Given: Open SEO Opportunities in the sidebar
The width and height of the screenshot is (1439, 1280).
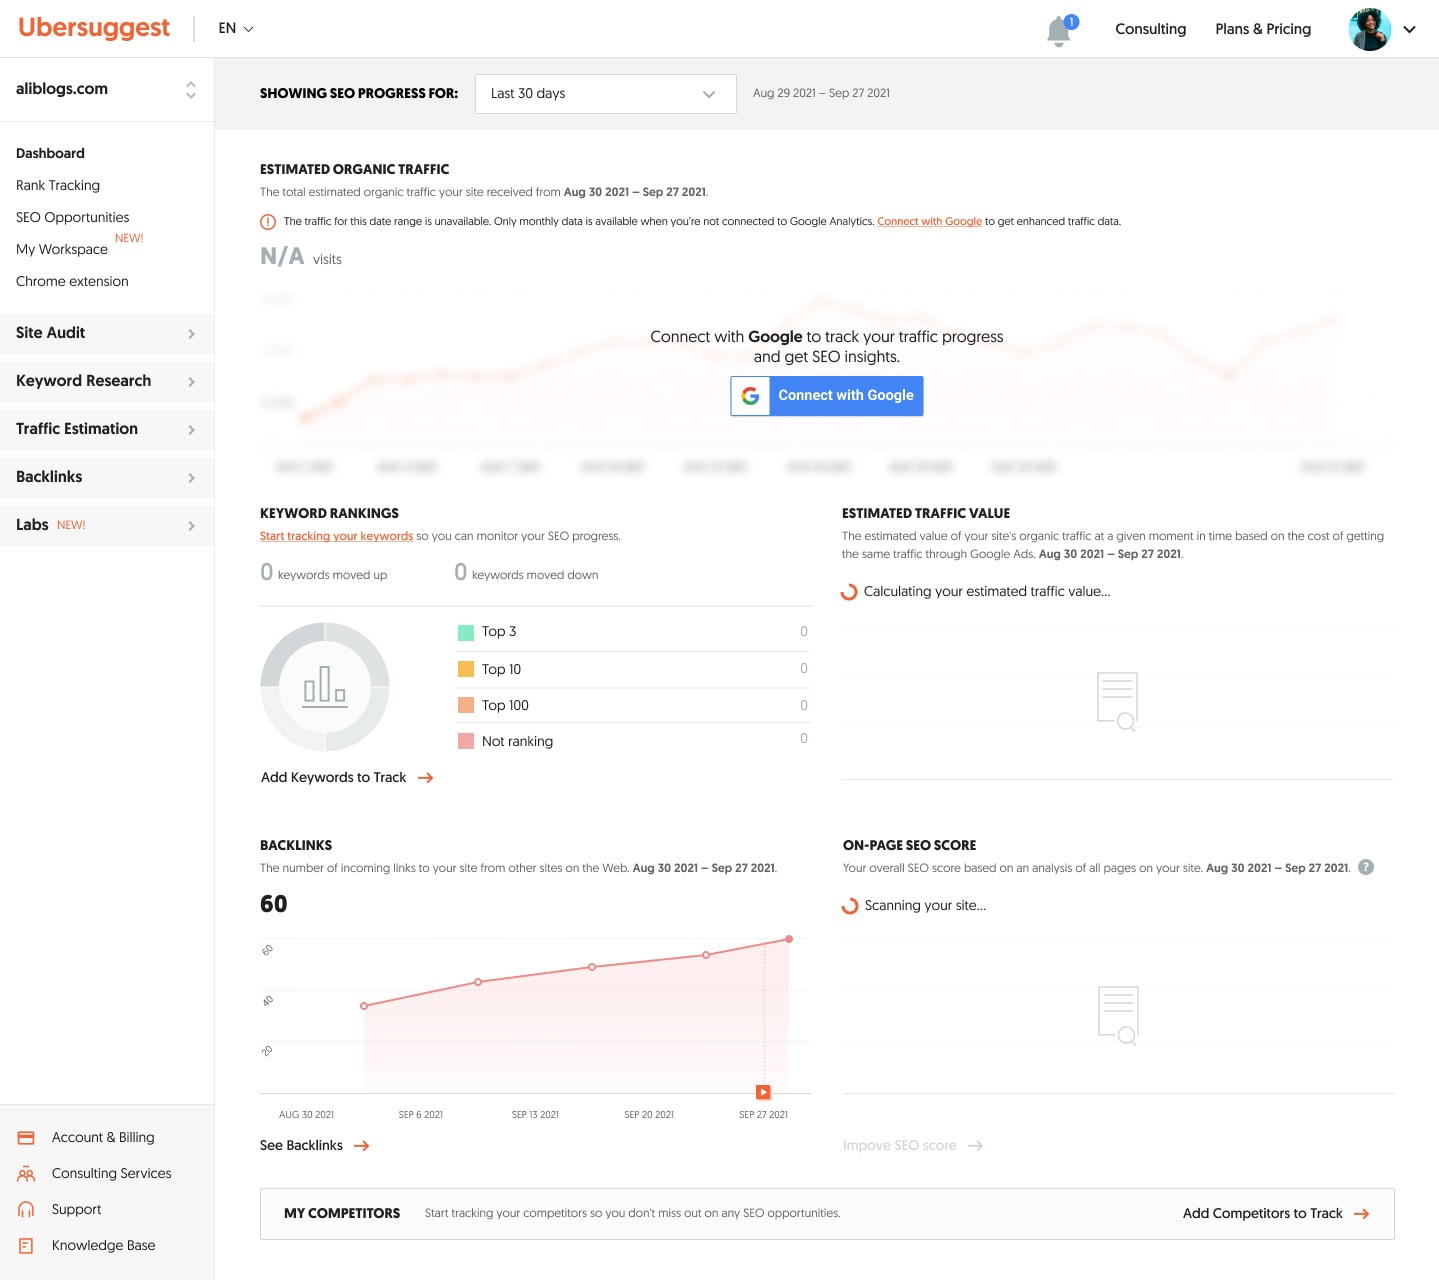Looking at the screenshot, I should pyautogui.click(x=73, y=218).
